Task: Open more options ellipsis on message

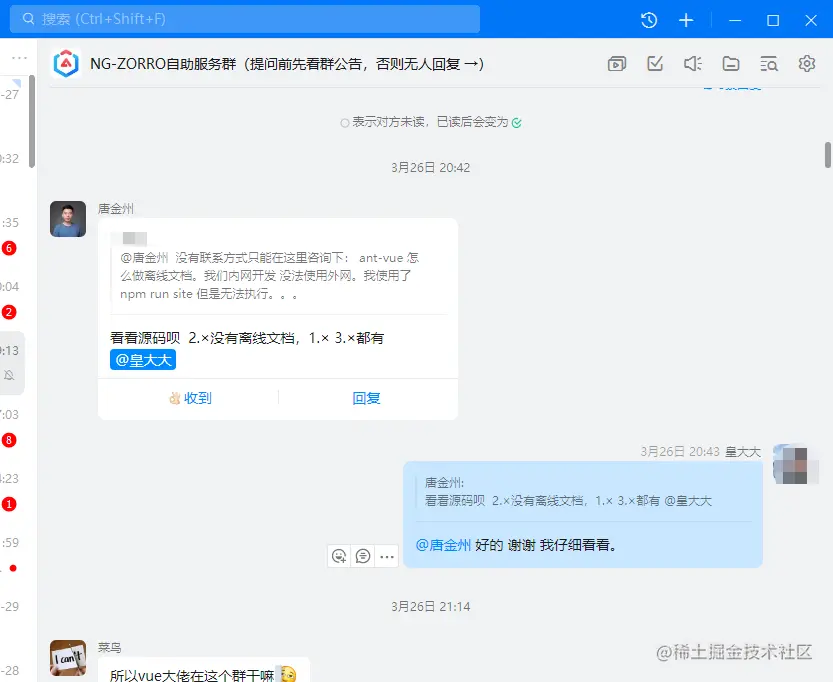Action: point(387,556)
